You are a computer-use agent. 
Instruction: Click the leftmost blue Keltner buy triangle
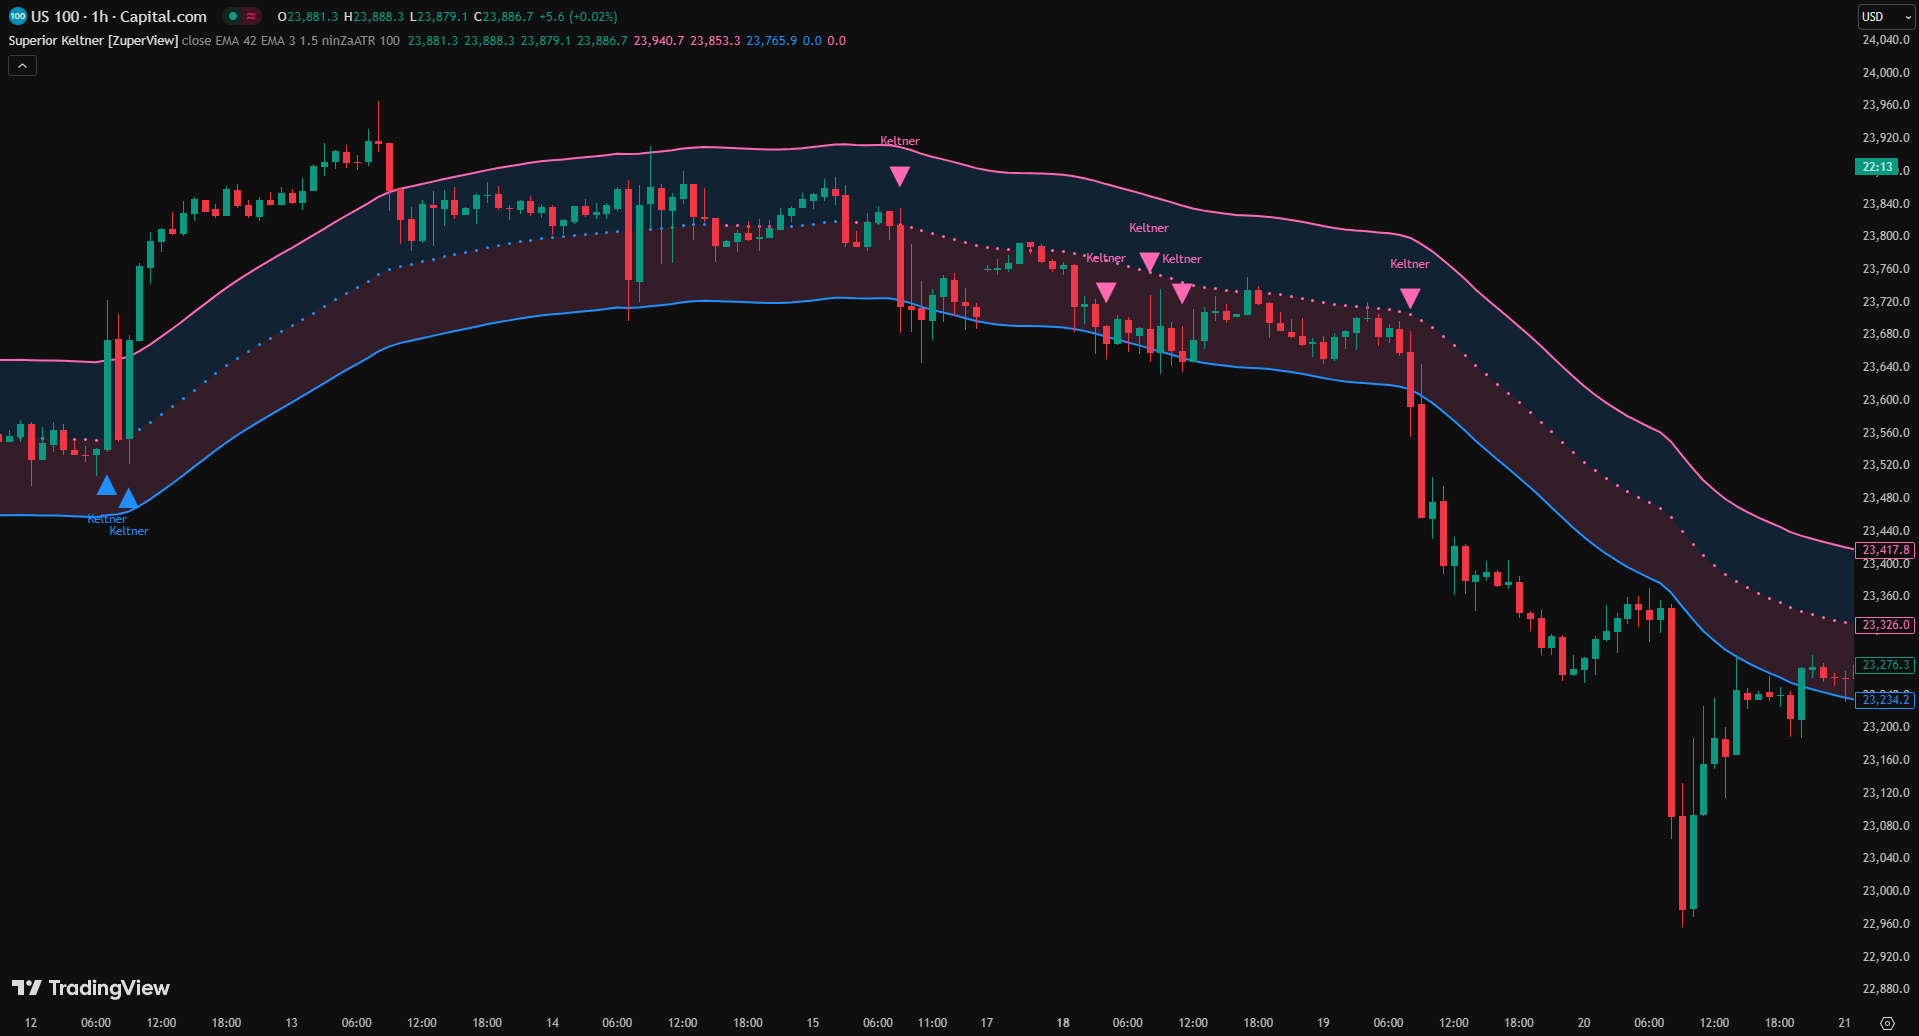106,486
